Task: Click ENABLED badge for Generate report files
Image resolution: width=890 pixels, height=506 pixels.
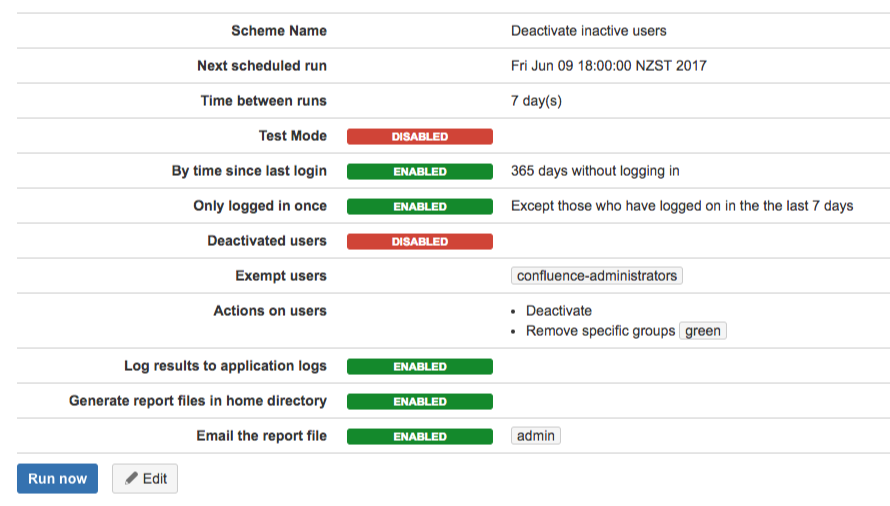Action: tap(420, 402)
